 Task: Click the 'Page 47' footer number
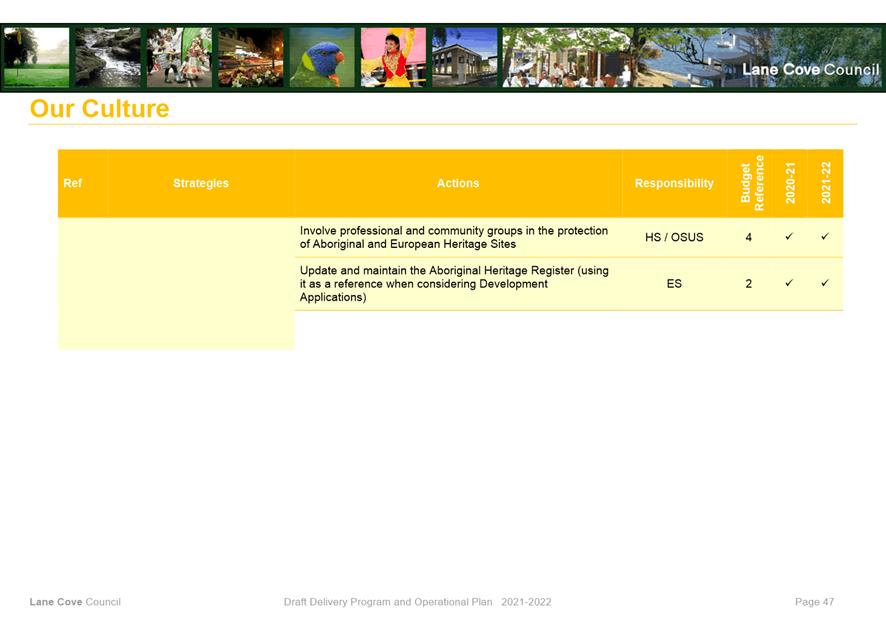click(814, 602)
